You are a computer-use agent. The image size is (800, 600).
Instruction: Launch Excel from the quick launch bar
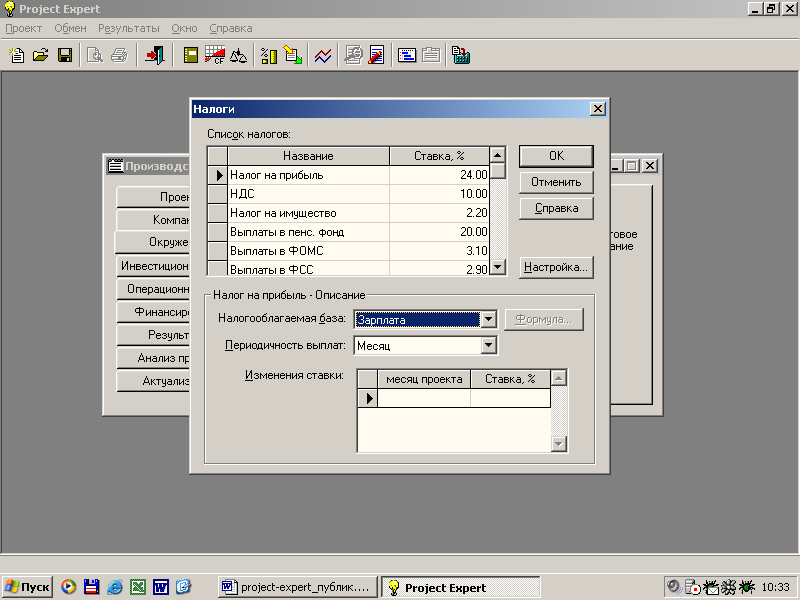(138, 587)
